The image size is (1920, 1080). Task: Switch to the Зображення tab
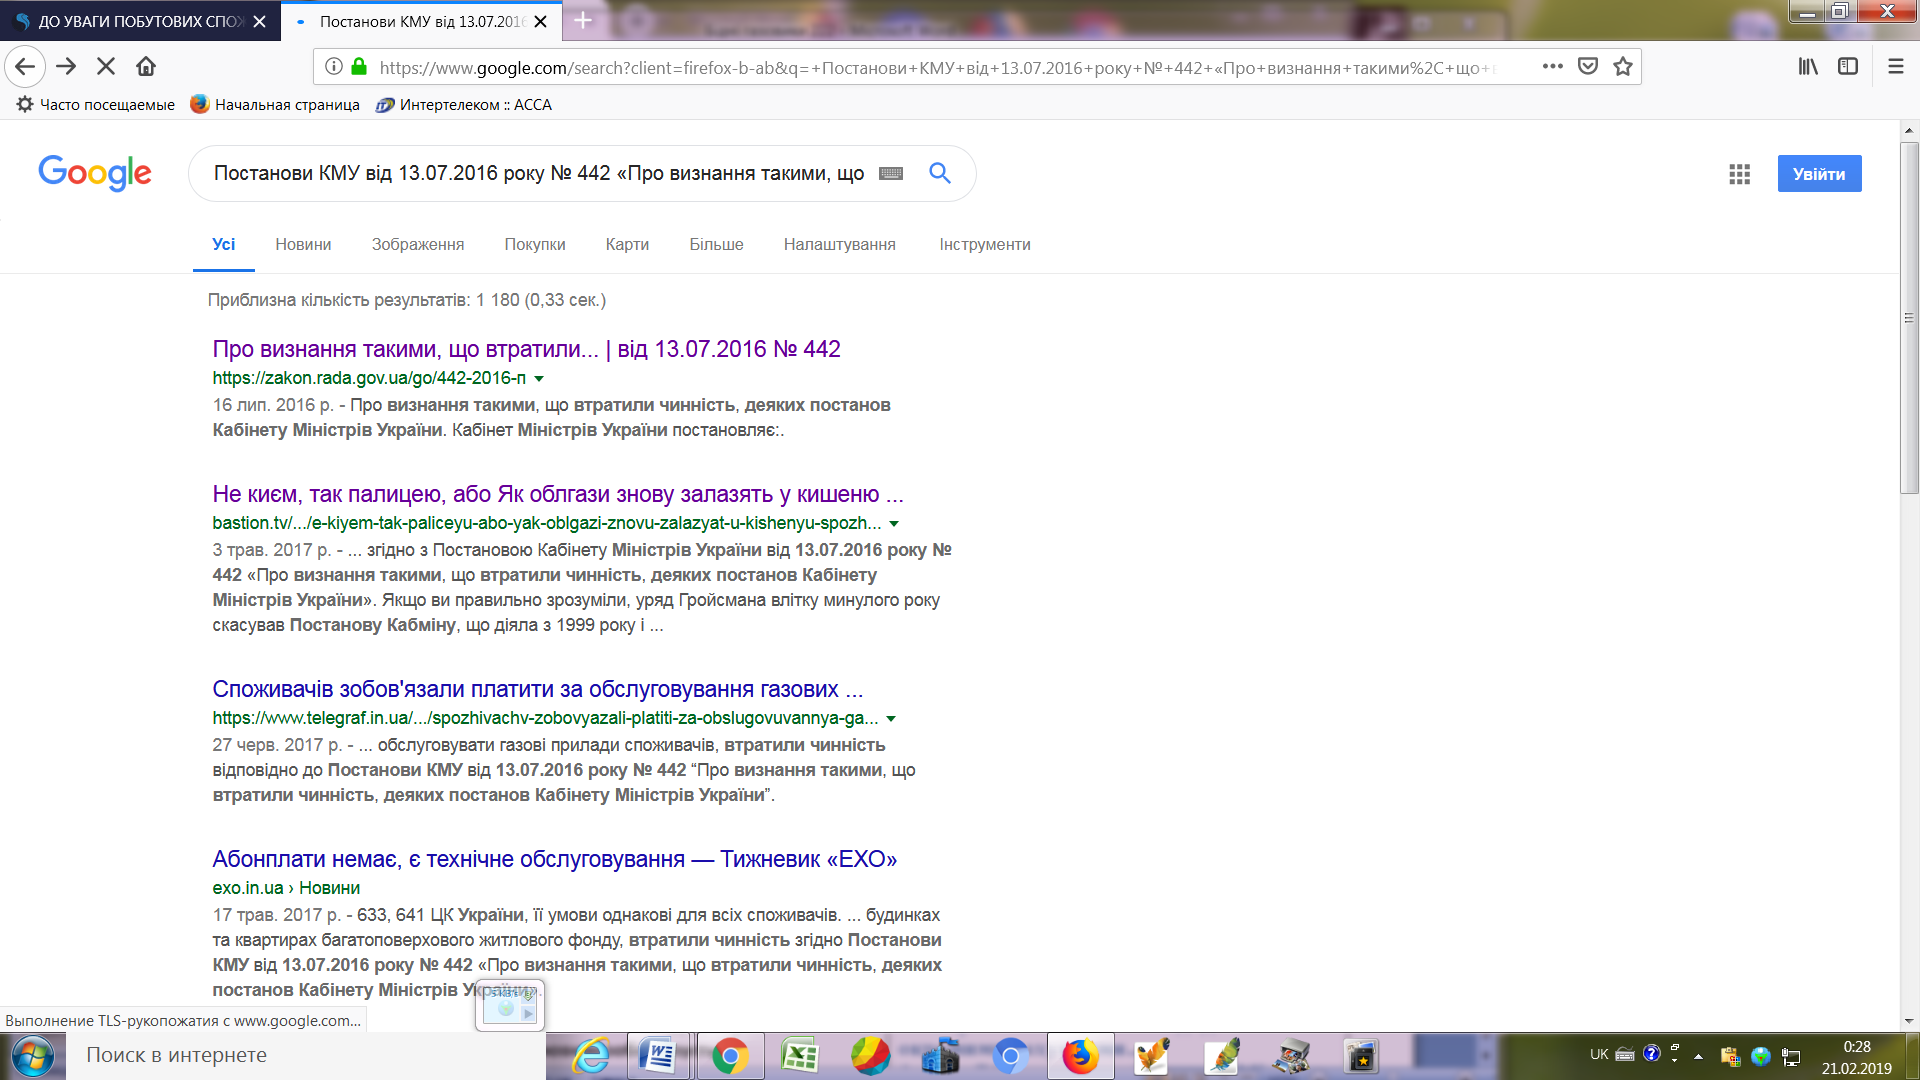pyautogui.click(x=418, y=244)
